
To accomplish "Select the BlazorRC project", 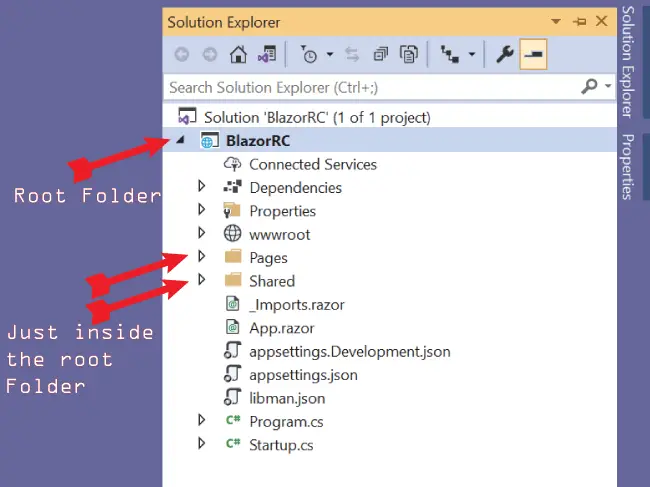I will 257,141.
